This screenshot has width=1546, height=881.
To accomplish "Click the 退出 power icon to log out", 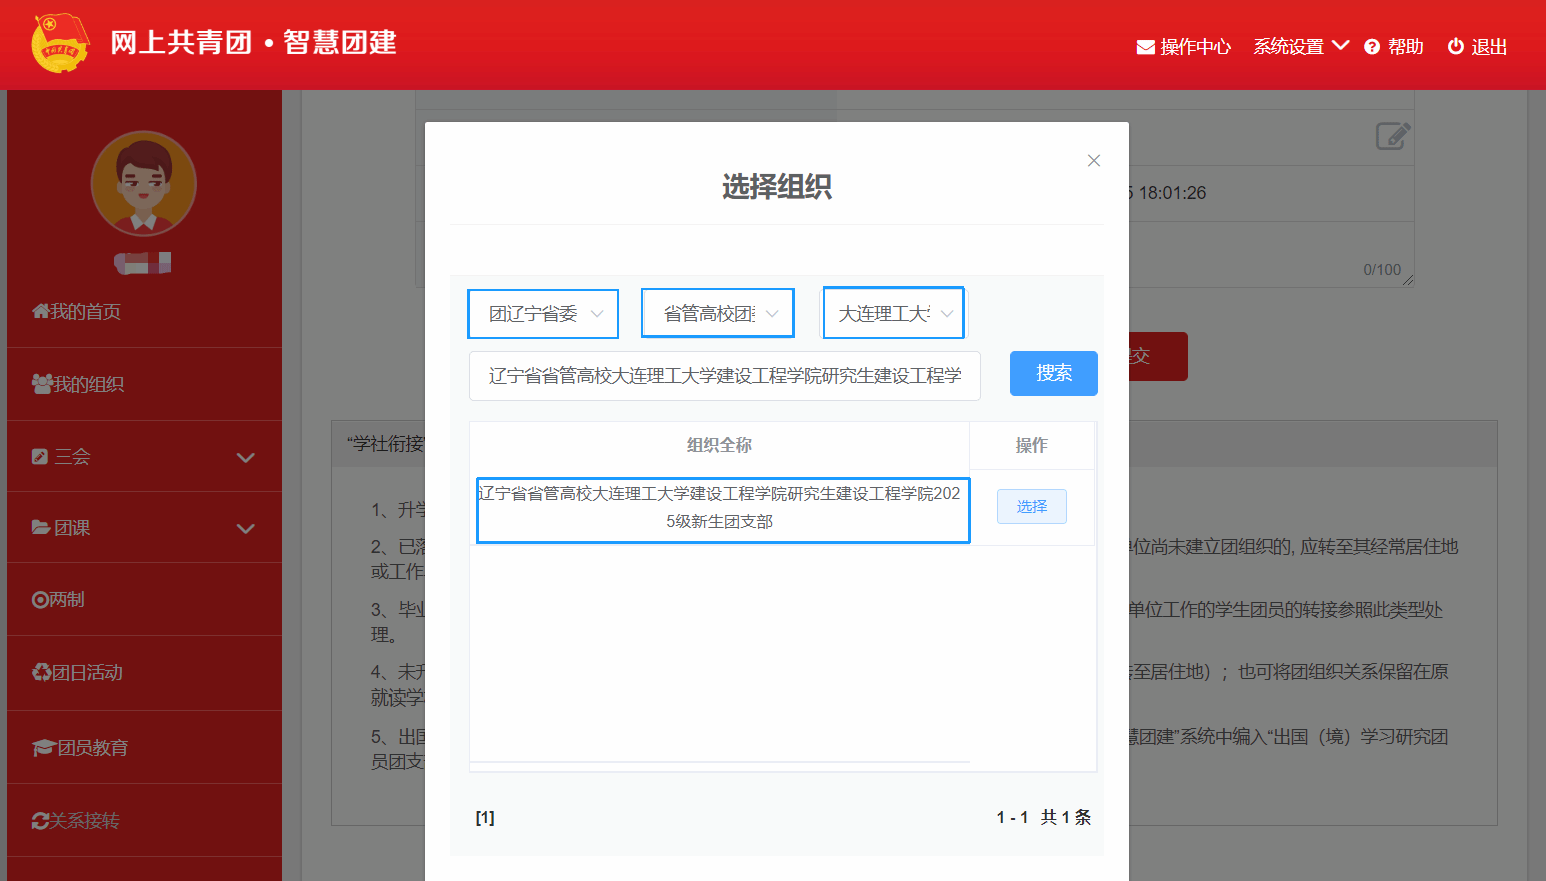I will click(1456, 47).
